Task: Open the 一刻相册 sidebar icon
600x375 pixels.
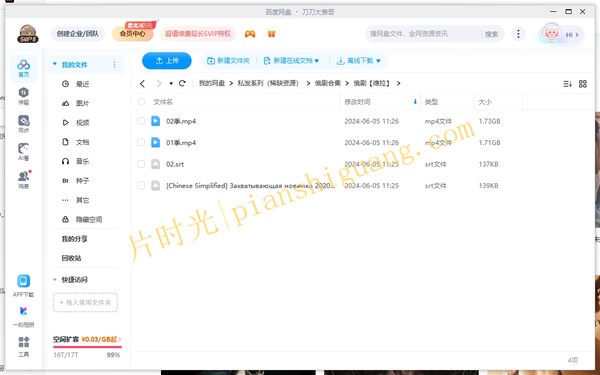Action: (x=24, y=317)
